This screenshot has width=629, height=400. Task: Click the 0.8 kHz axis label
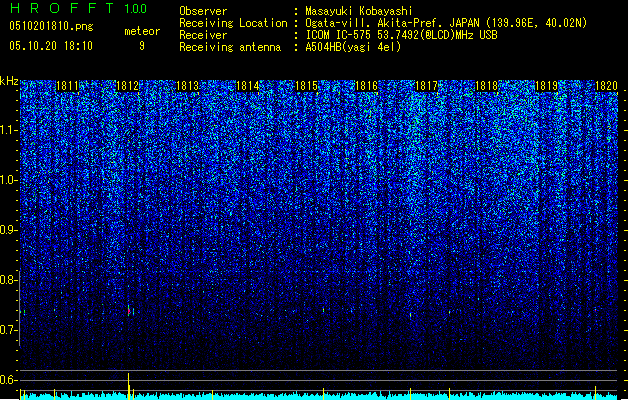tap(9, 280)
